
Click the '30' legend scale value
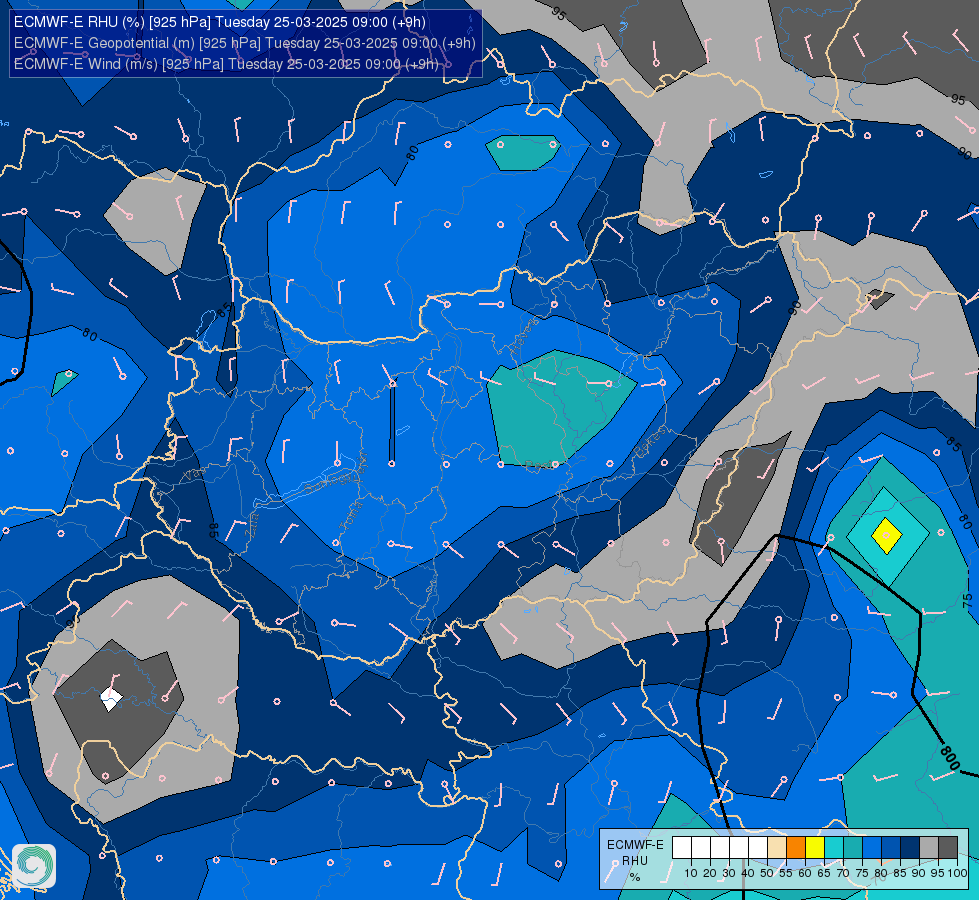[x=729, y=873]
